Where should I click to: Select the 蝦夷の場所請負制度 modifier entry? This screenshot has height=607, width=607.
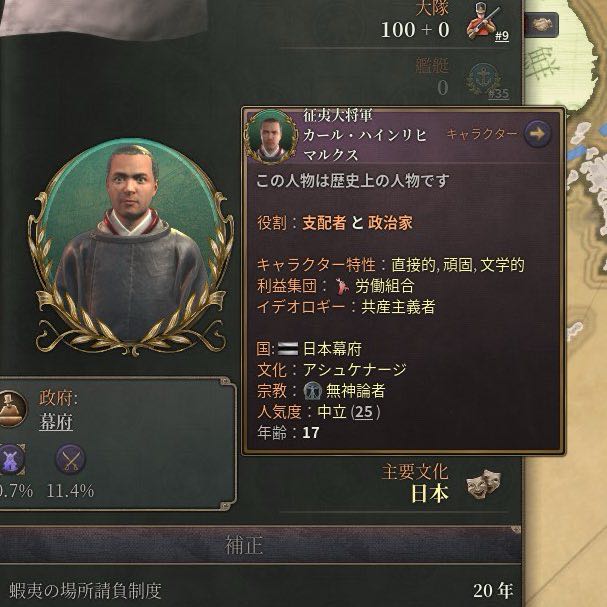(260, 590)
